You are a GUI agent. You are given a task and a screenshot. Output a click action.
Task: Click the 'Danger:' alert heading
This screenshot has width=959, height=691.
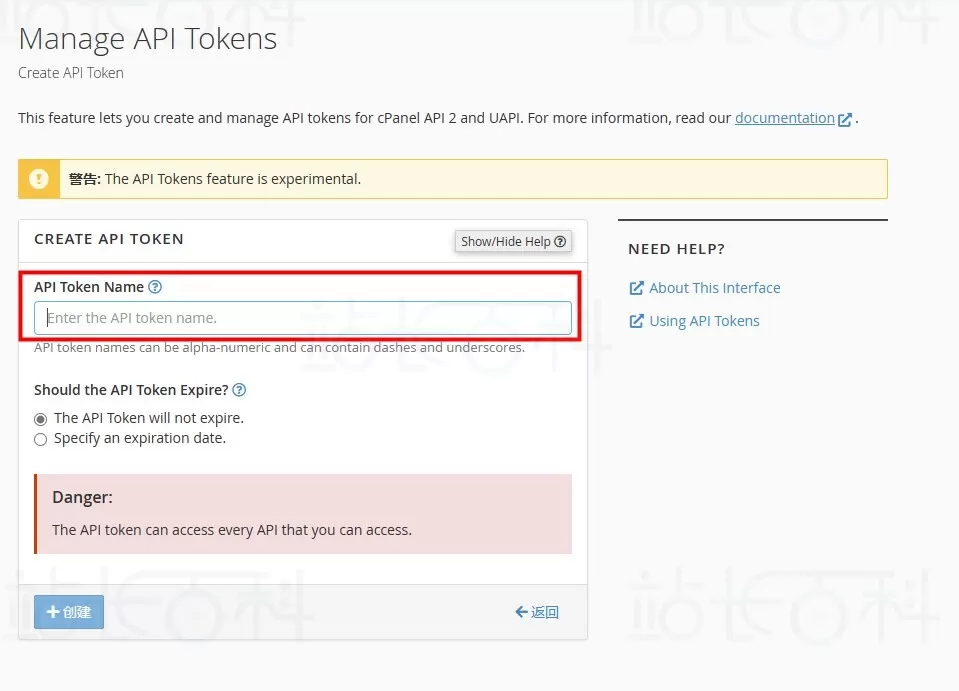[x=83, y=497]
